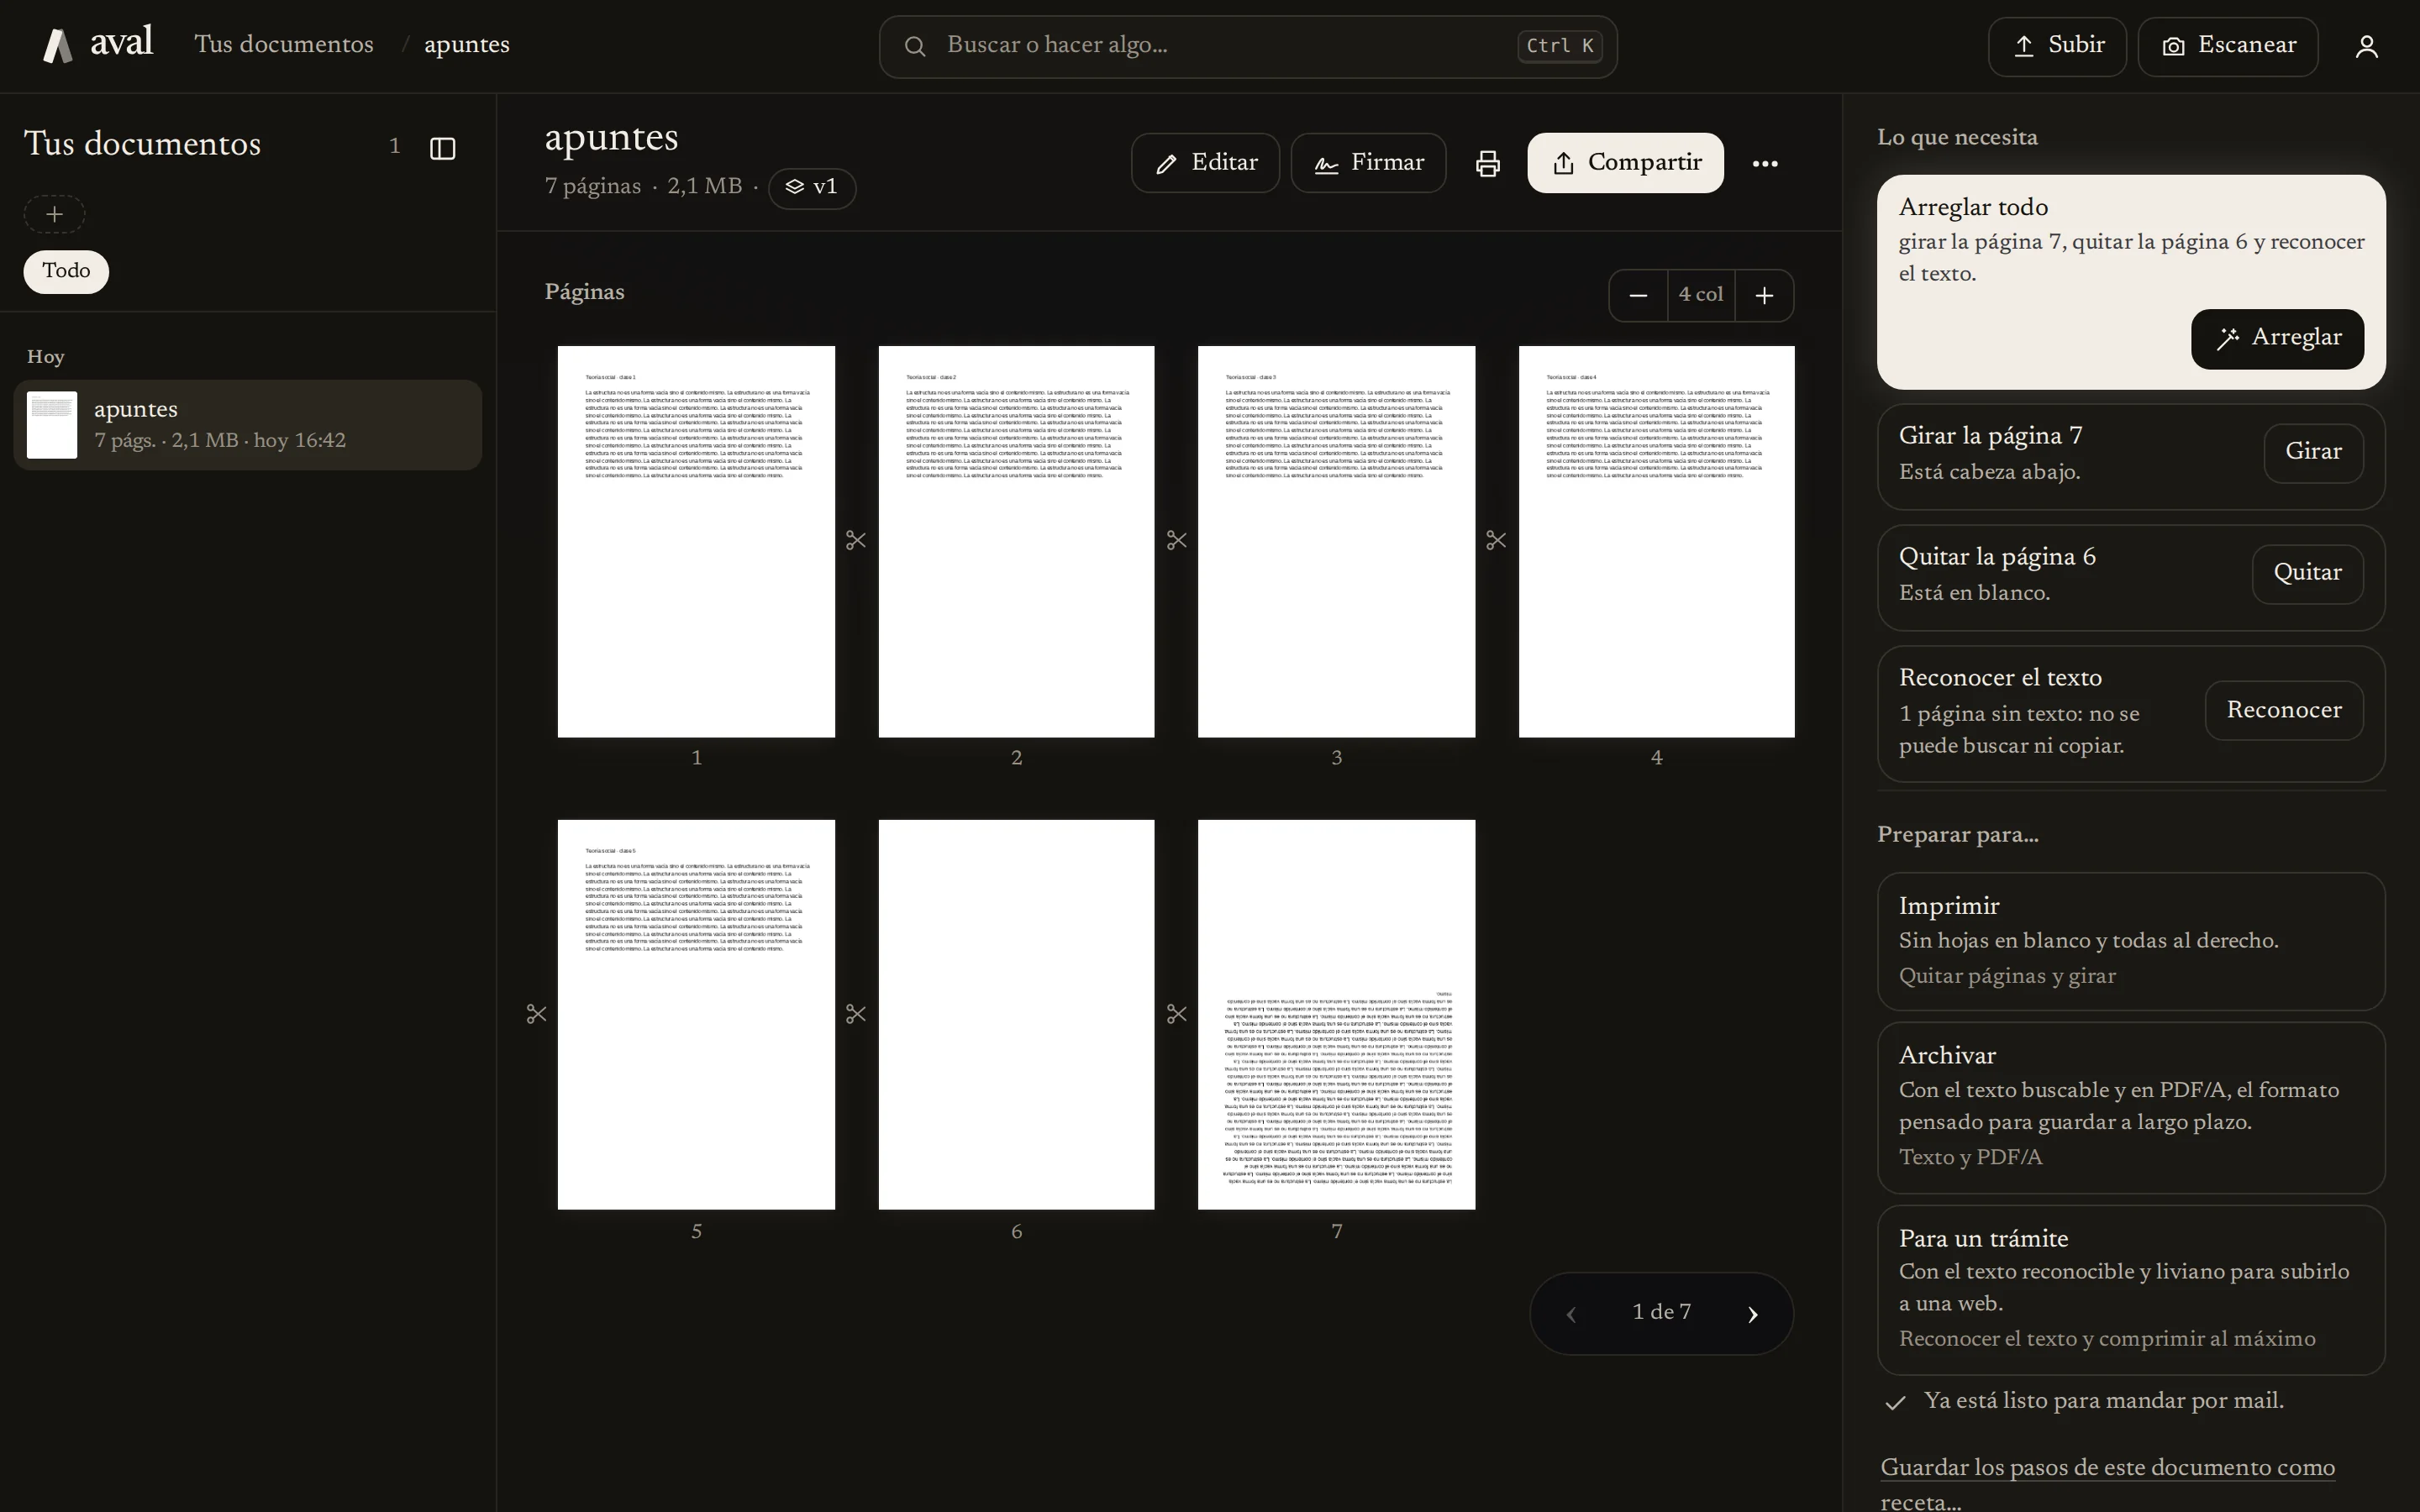Open version v1 badge
This screenshot has width=2420, height=1512.
tap(812, 188)
